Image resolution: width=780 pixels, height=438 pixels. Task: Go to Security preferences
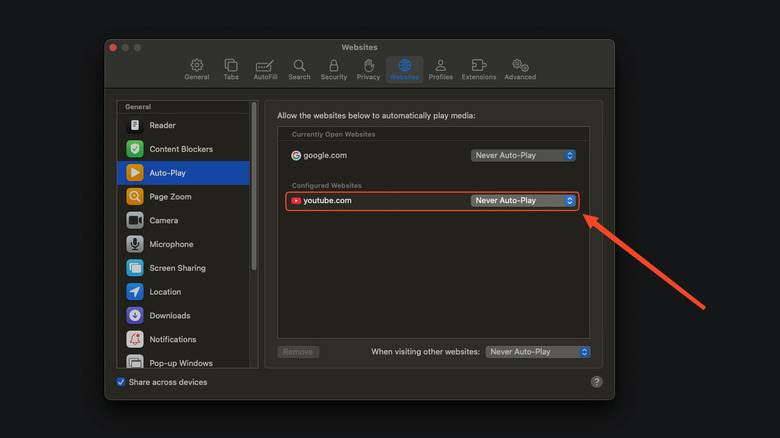[334, 69]
